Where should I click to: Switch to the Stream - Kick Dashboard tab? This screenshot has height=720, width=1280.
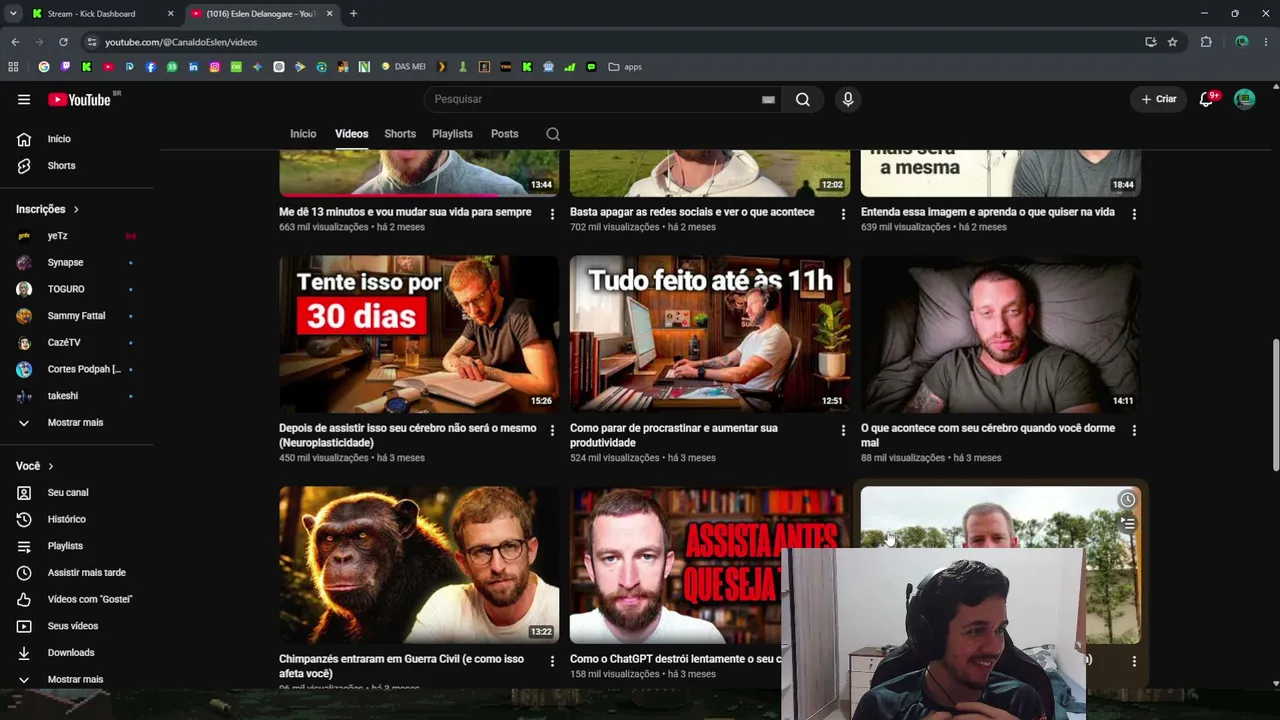pos(103,14)
